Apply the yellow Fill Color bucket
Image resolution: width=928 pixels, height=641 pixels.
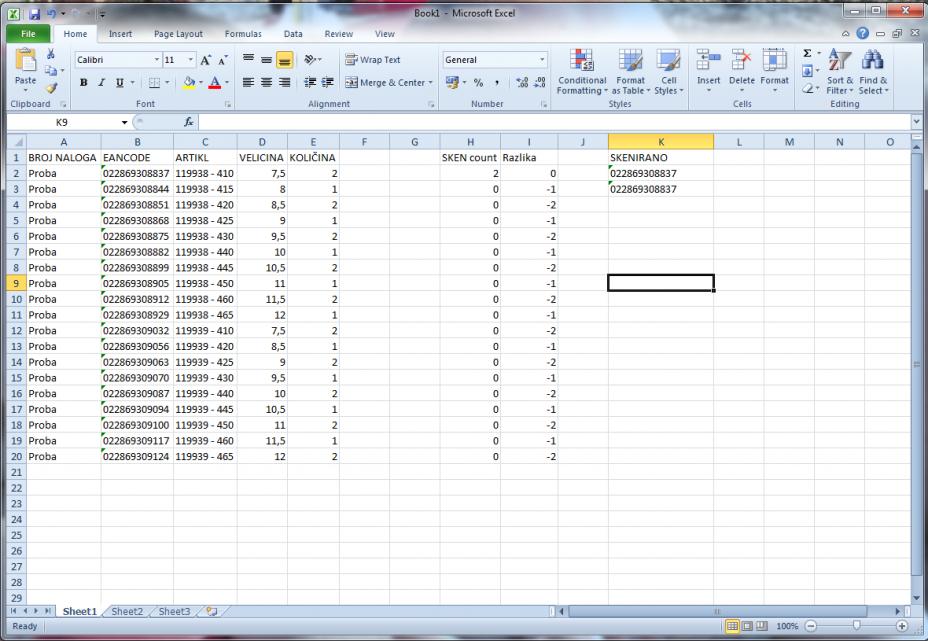189,82
